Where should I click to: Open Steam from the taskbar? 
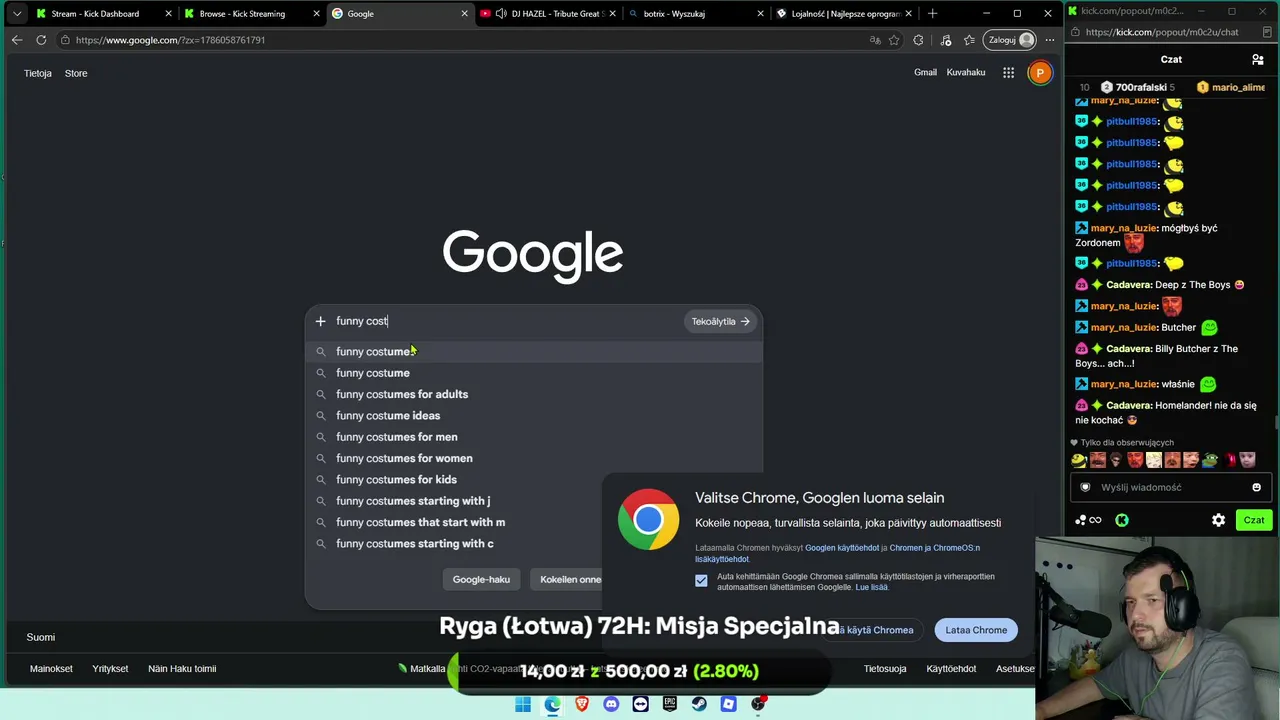pos(699,704)
